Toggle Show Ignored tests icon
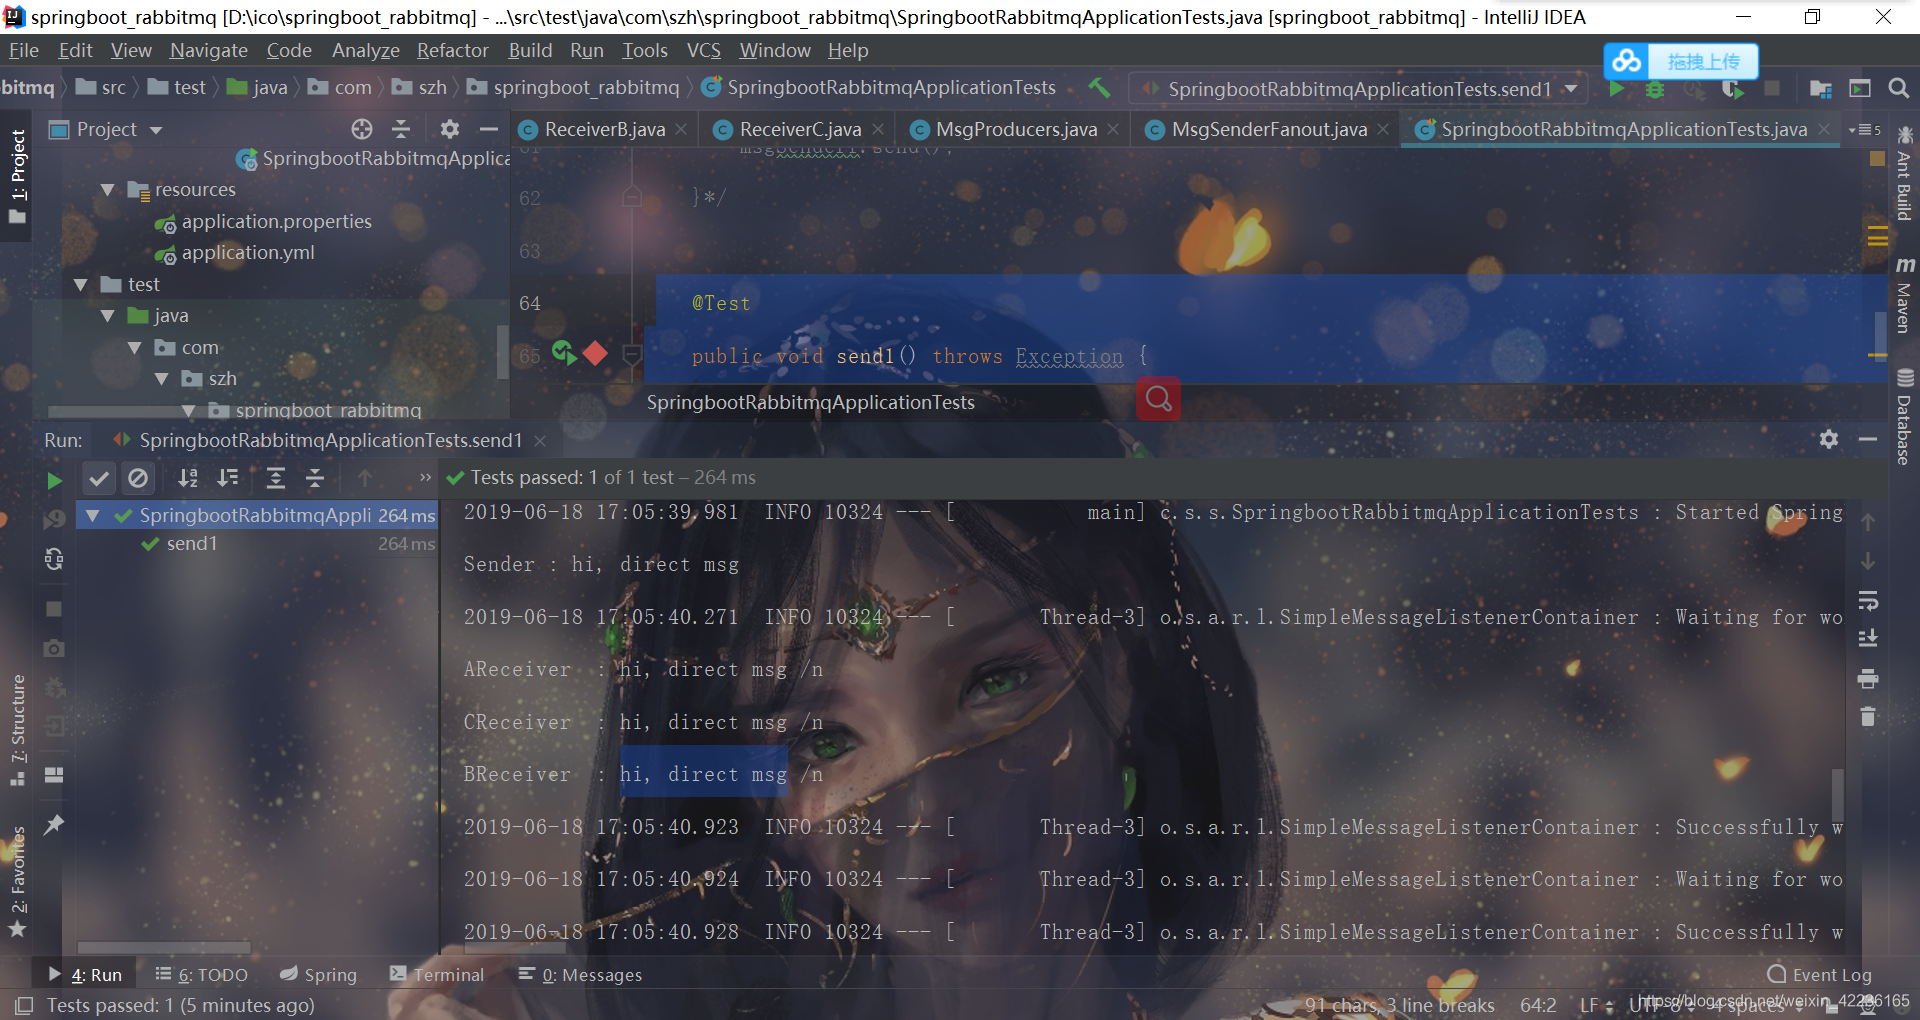This screenshot has width=1920, height=1020. click(x=138, y=479)
